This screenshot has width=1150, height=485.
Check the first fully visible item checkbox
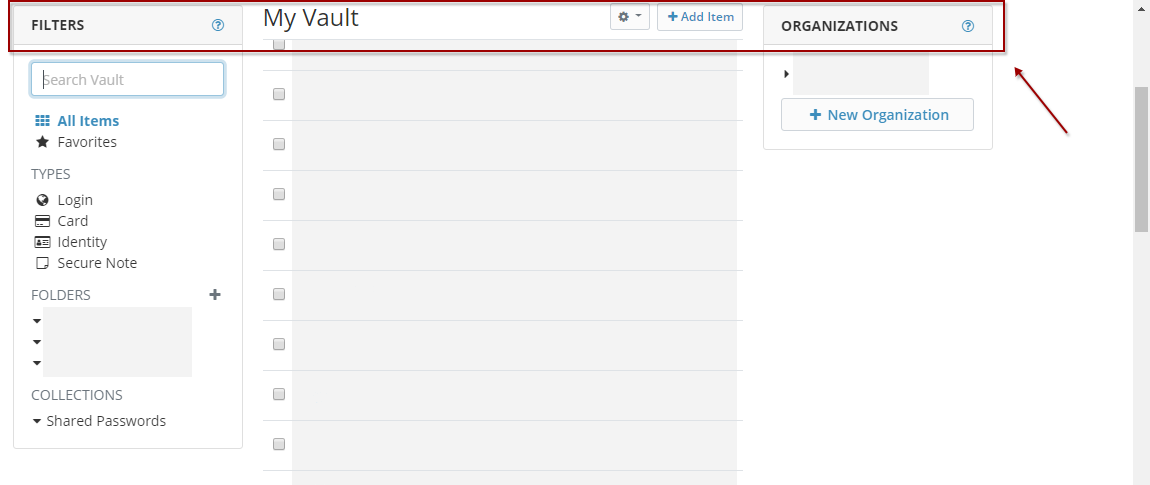279,94
